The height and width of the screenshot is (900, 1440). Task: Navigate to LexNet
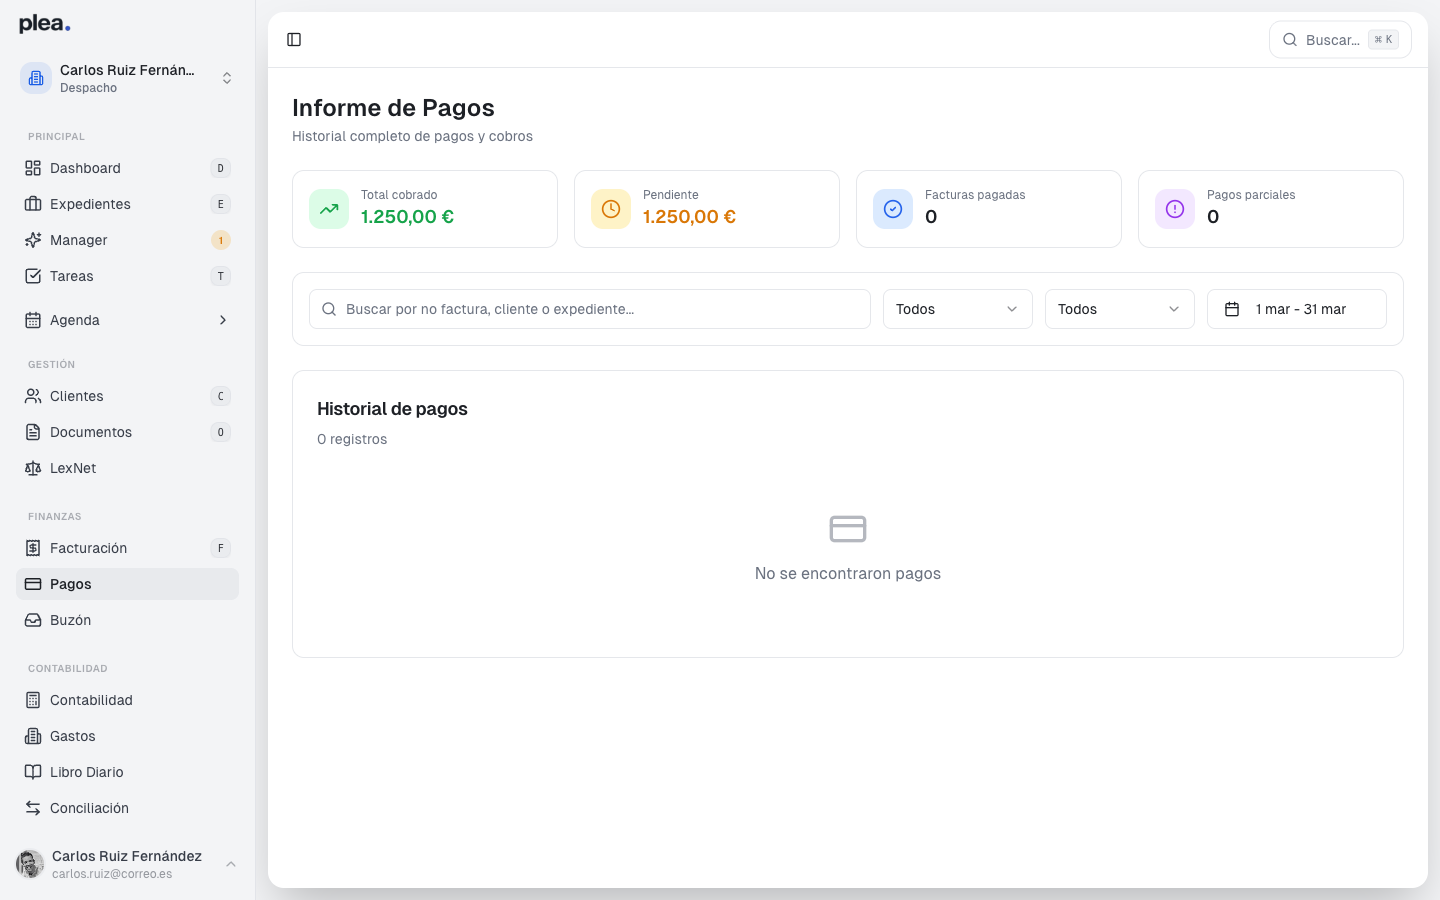(127, 468)
